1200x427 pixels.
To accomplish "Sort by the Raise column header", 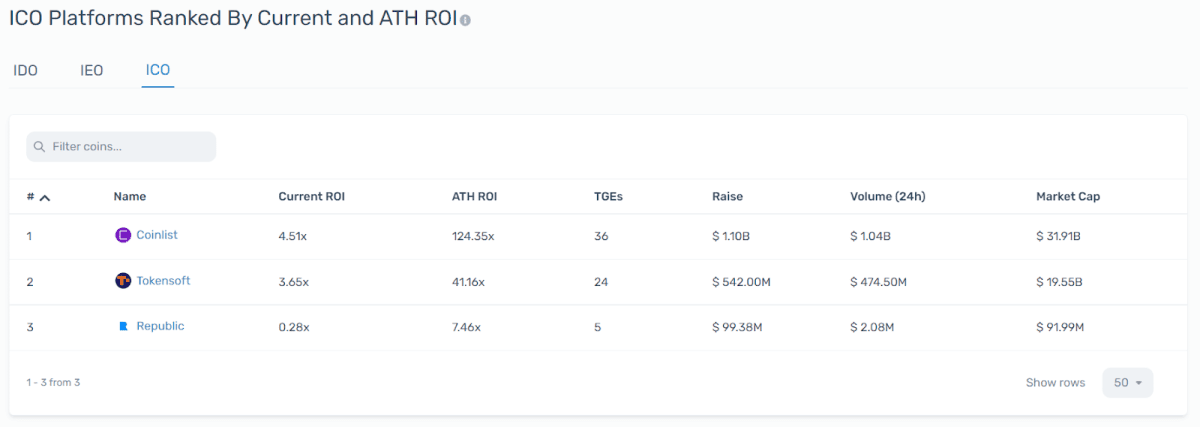I will (727, 197).
